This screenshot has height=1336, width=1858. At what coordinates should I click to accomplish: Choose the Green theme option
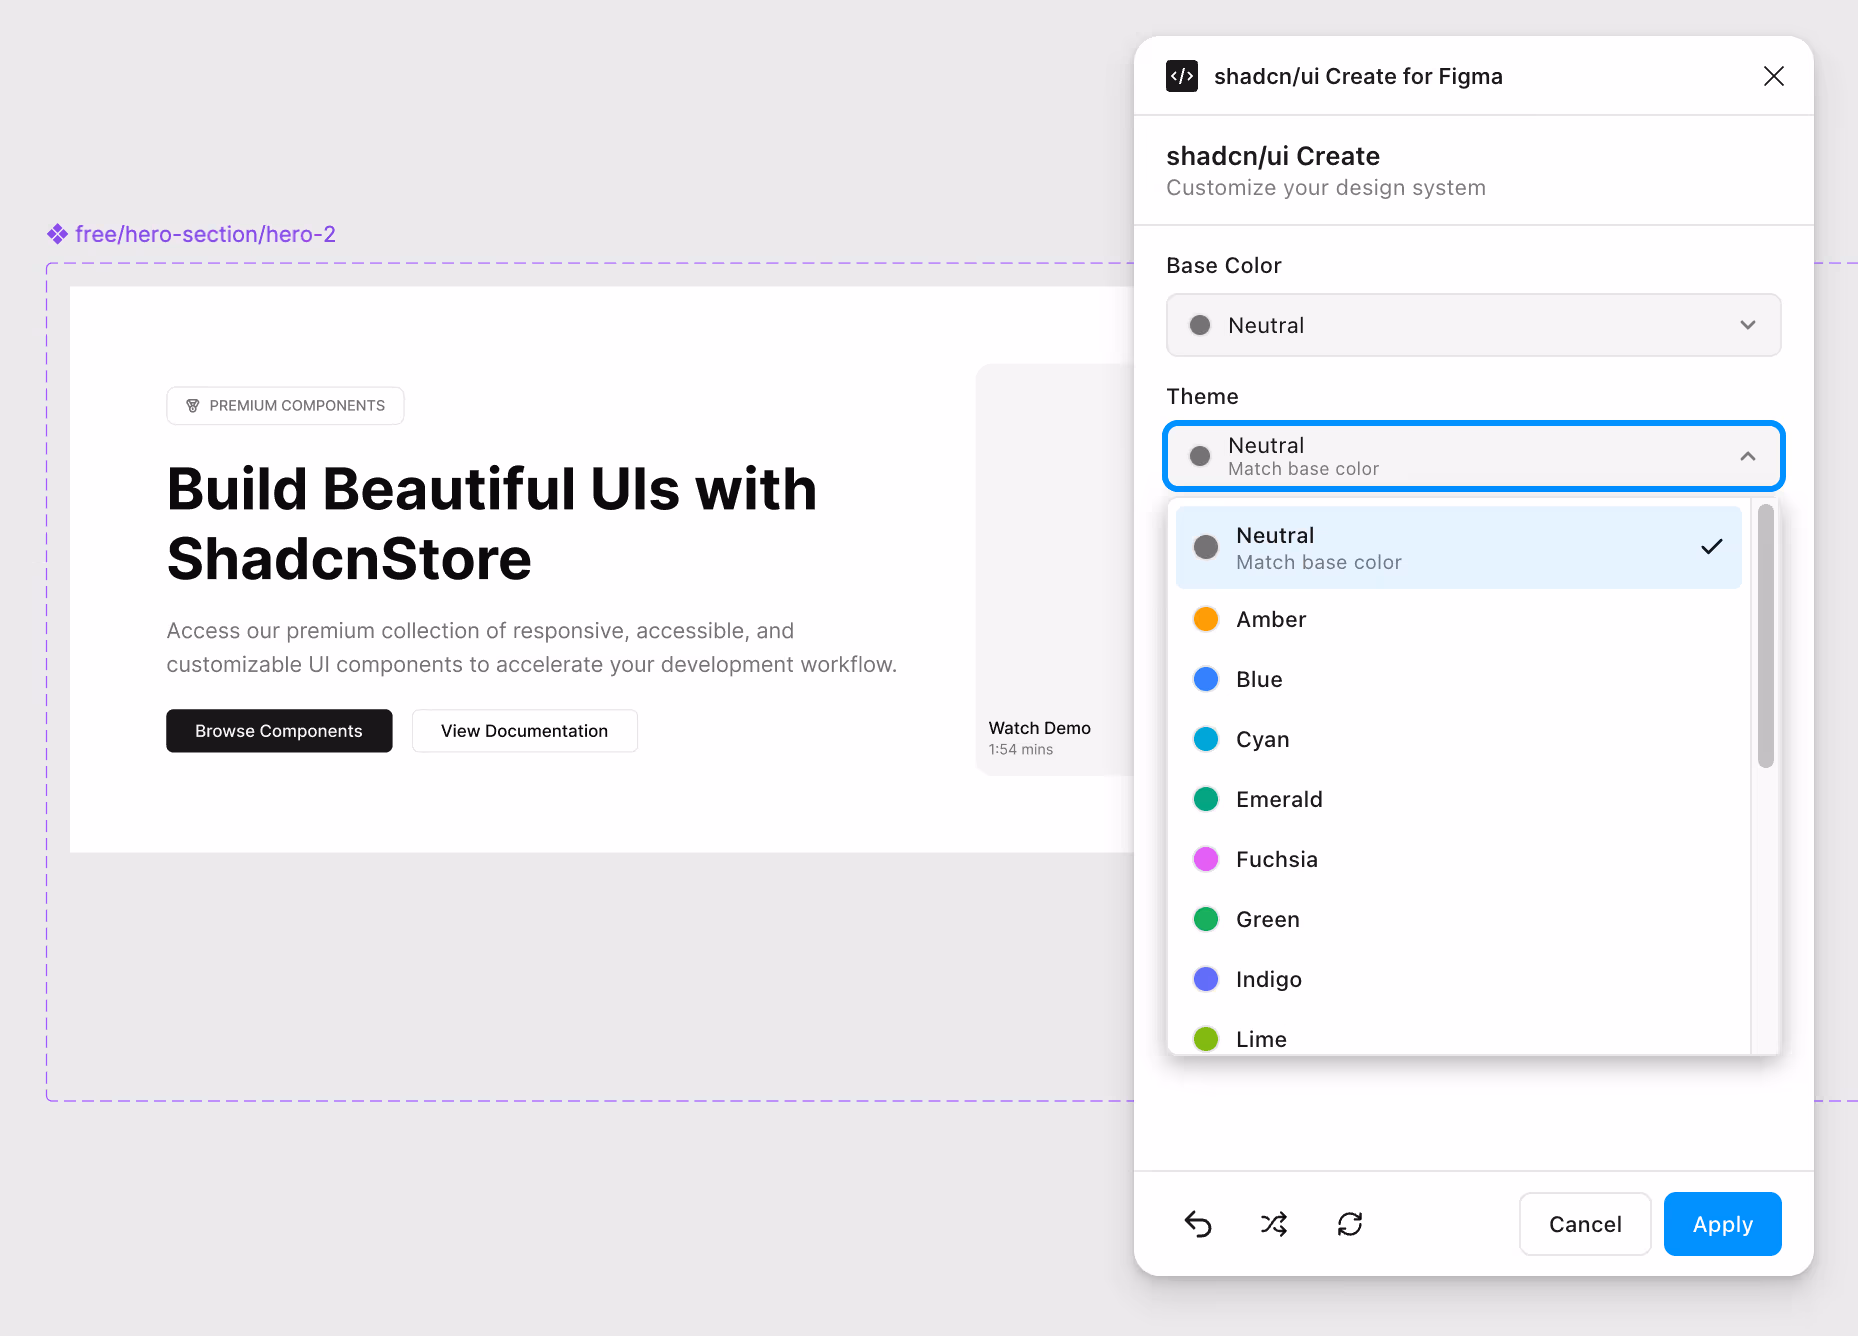(1459, 919)
